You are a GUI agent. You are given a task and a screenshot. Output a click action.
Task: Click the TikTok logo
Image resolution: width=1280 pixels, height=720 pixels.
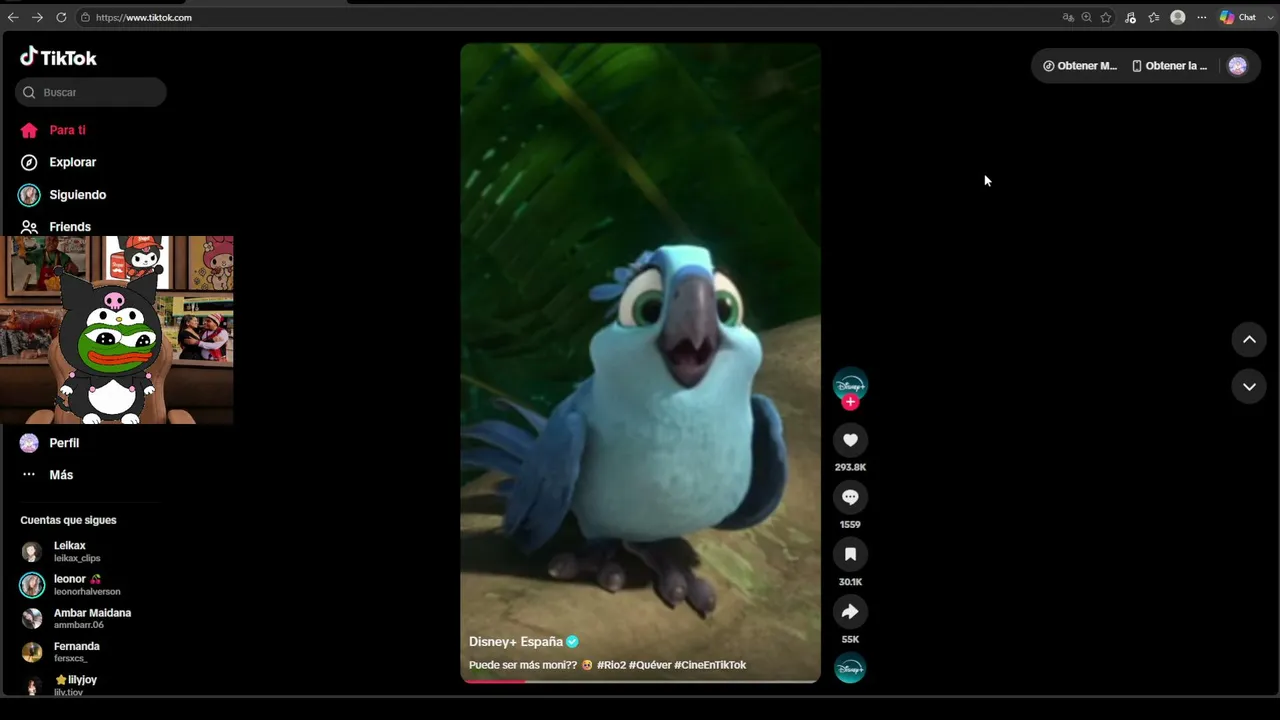pyautogui.click(x=58, y=57)
